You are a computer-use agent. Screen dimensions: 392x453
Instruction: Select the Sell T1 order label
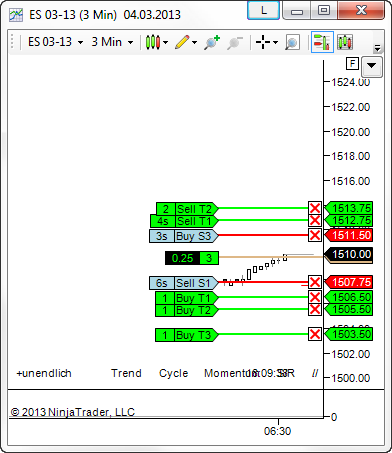point(184,221)
